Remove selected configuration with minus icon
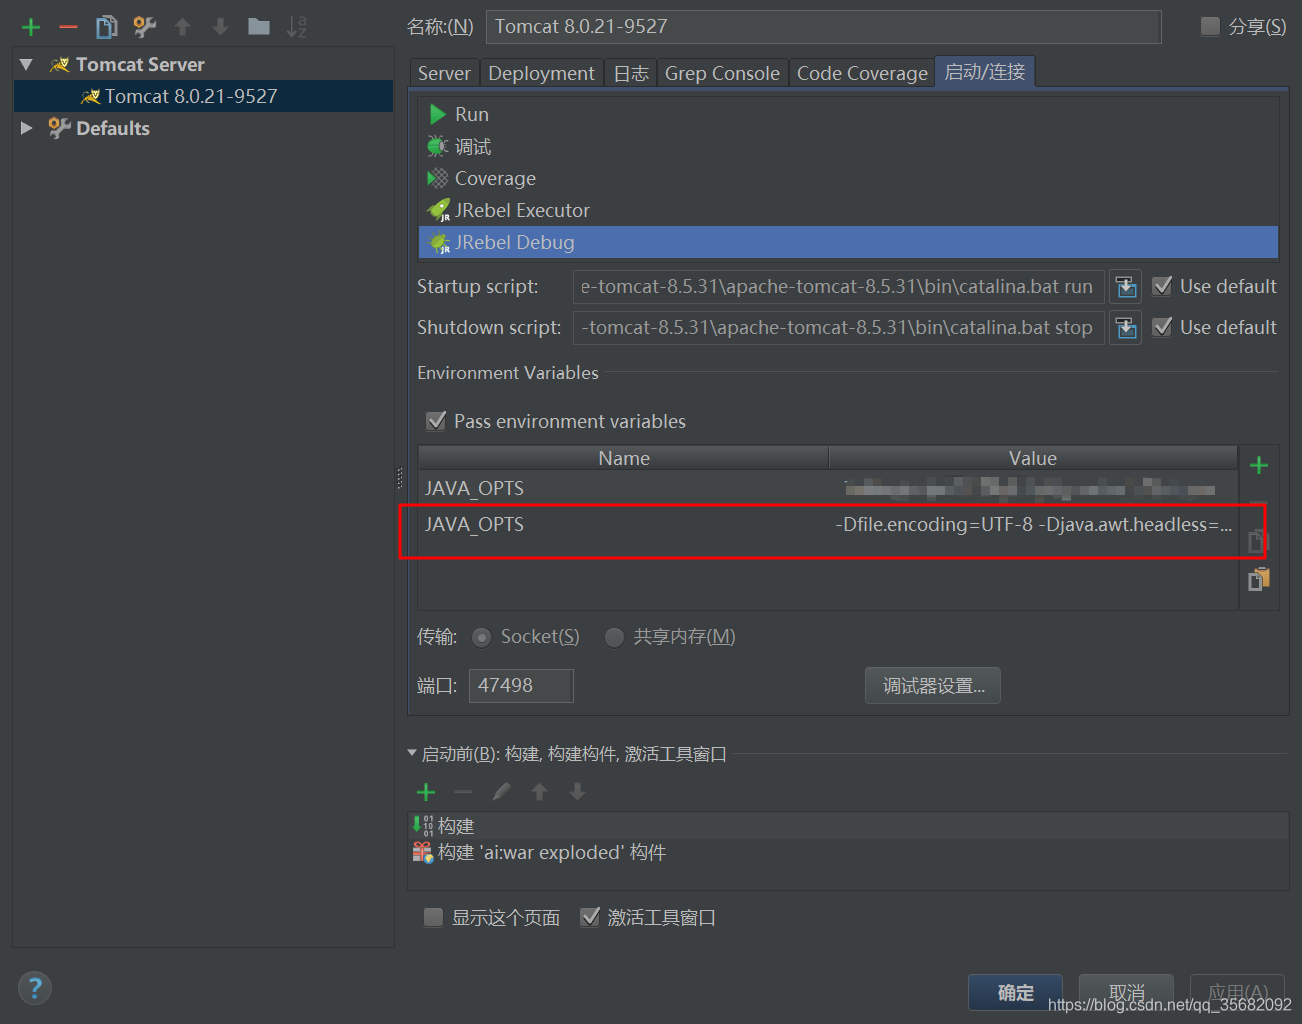1302x1024 pixels. click(x=68, y=27)
